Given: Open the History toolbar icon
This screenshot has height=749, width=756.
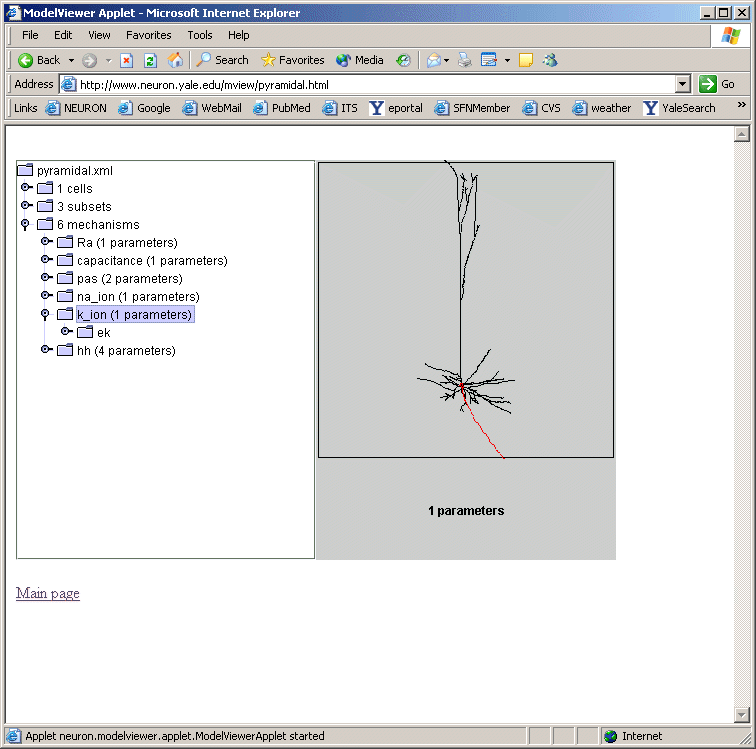Looking at the screenshot, I should point(403,60).
